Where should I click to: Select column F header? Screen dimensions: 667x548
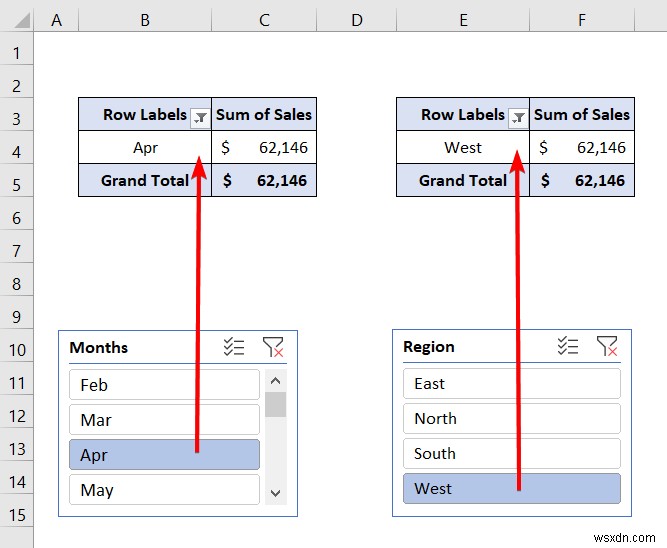pos(582,20)
